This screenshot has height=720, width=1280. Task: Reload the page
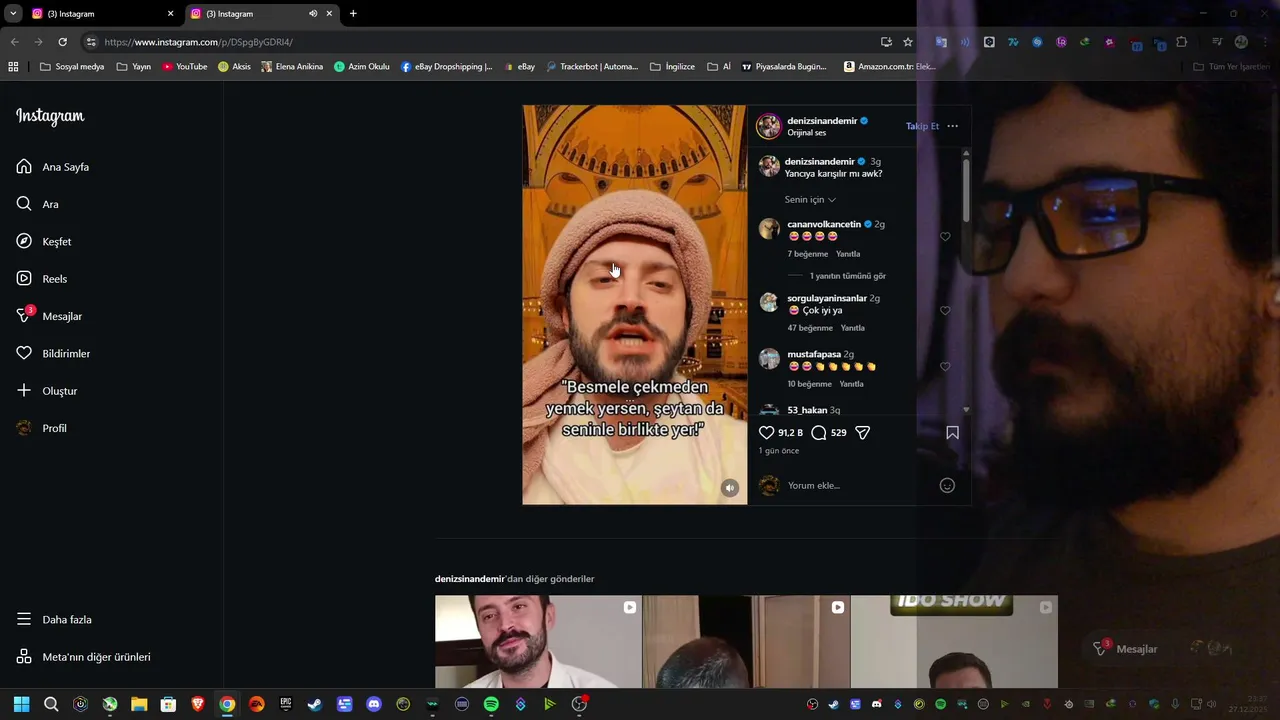(x=62, y=42)
